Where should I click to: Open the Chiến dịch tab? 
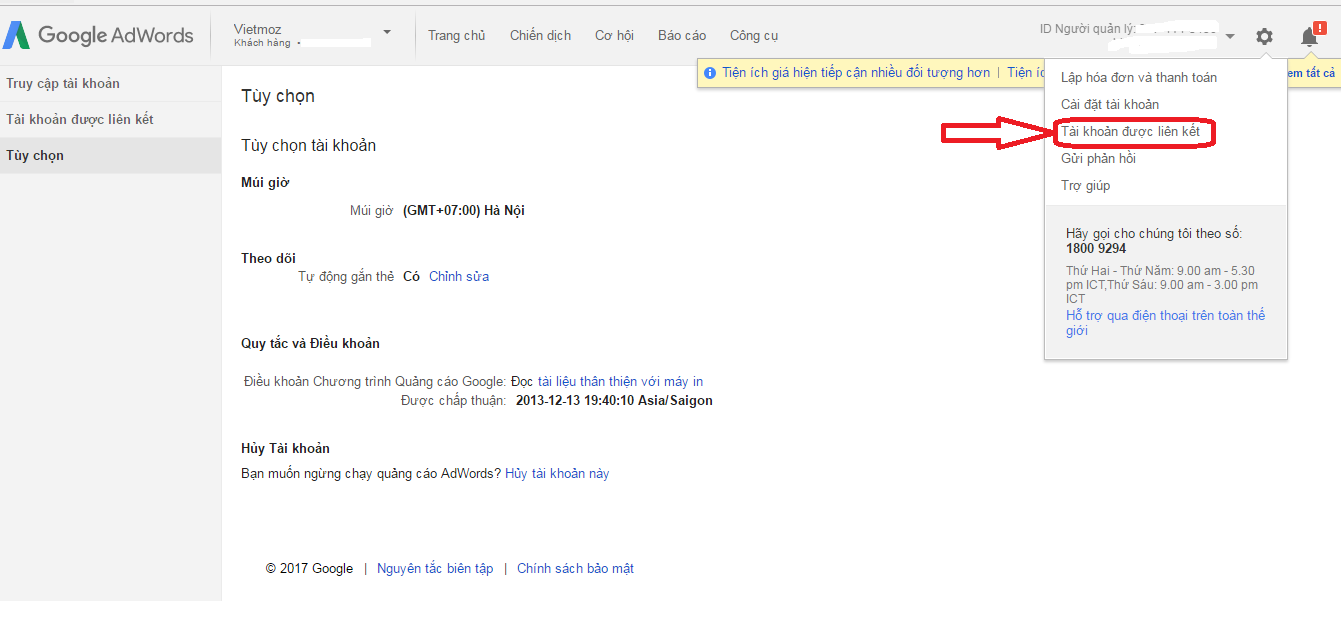(x=540, y=36)
